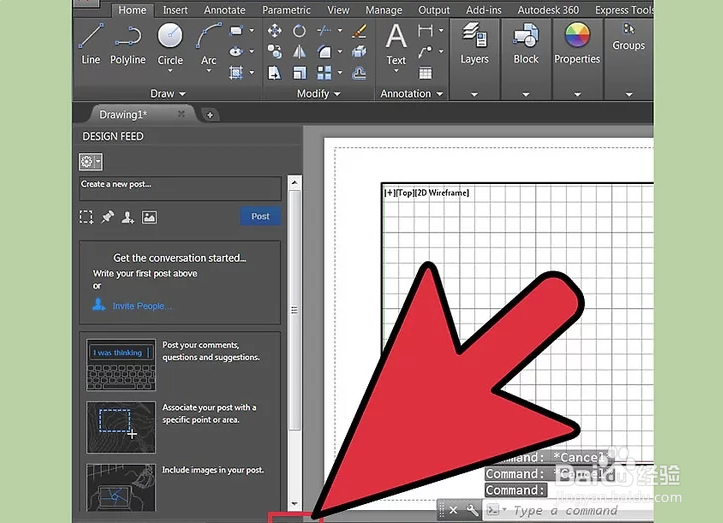Select the Array tool
723x523 pixels.
click(324, 72)
